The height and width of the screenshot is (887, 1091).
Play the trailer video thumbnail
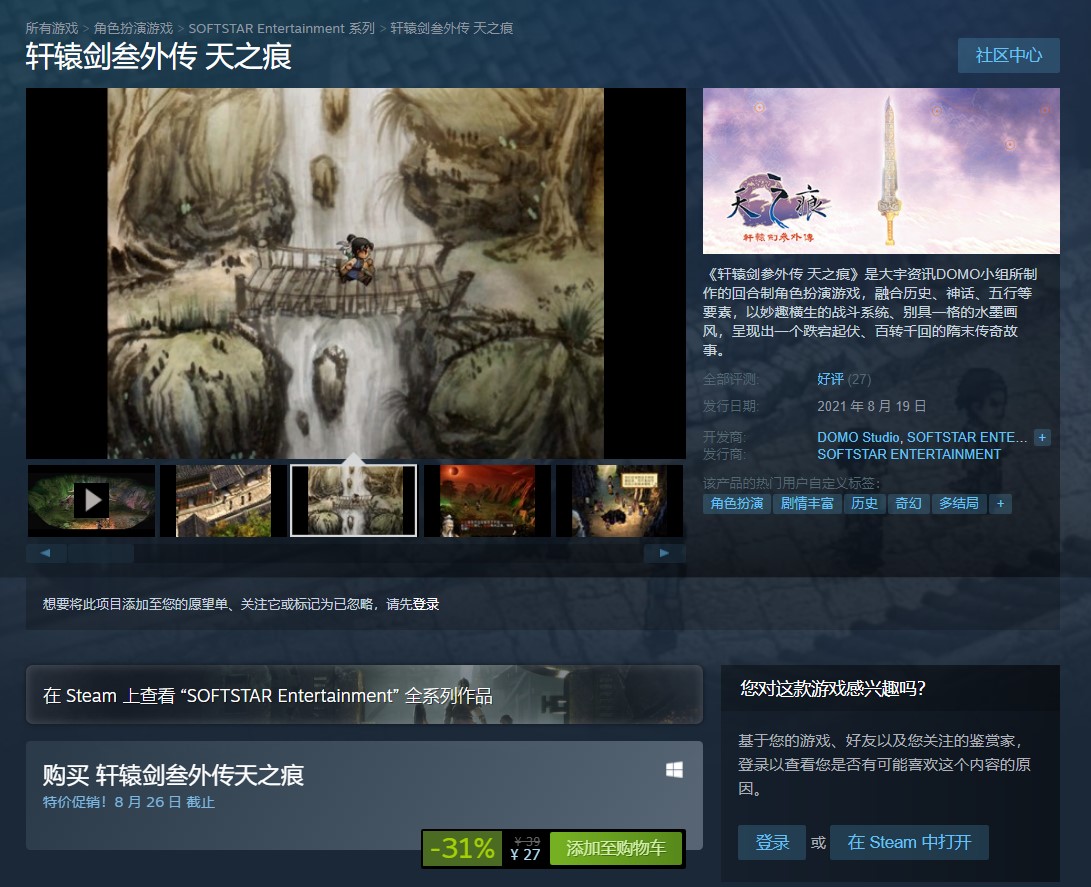tap(91, 500)
